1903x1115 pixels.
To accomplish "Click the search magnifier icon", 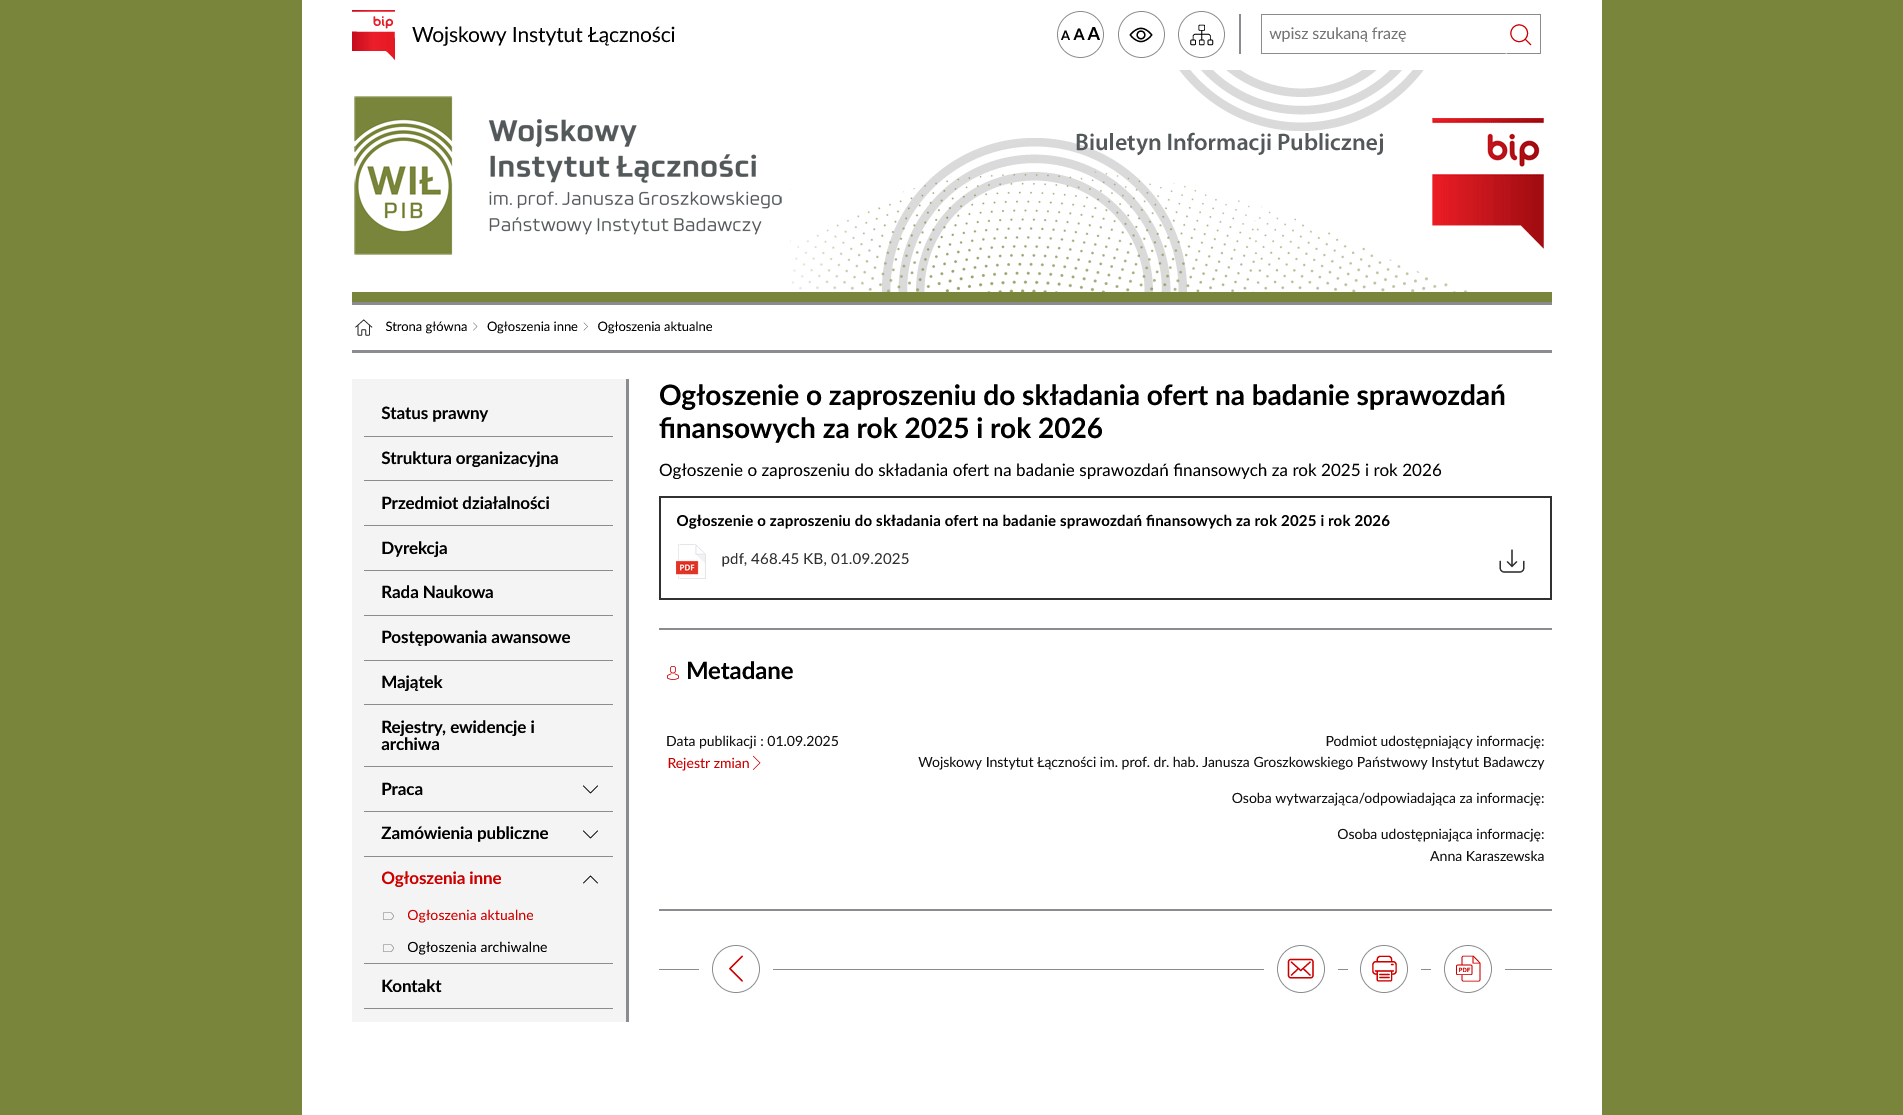I will pyautogui.click(x=1520, y=35).
